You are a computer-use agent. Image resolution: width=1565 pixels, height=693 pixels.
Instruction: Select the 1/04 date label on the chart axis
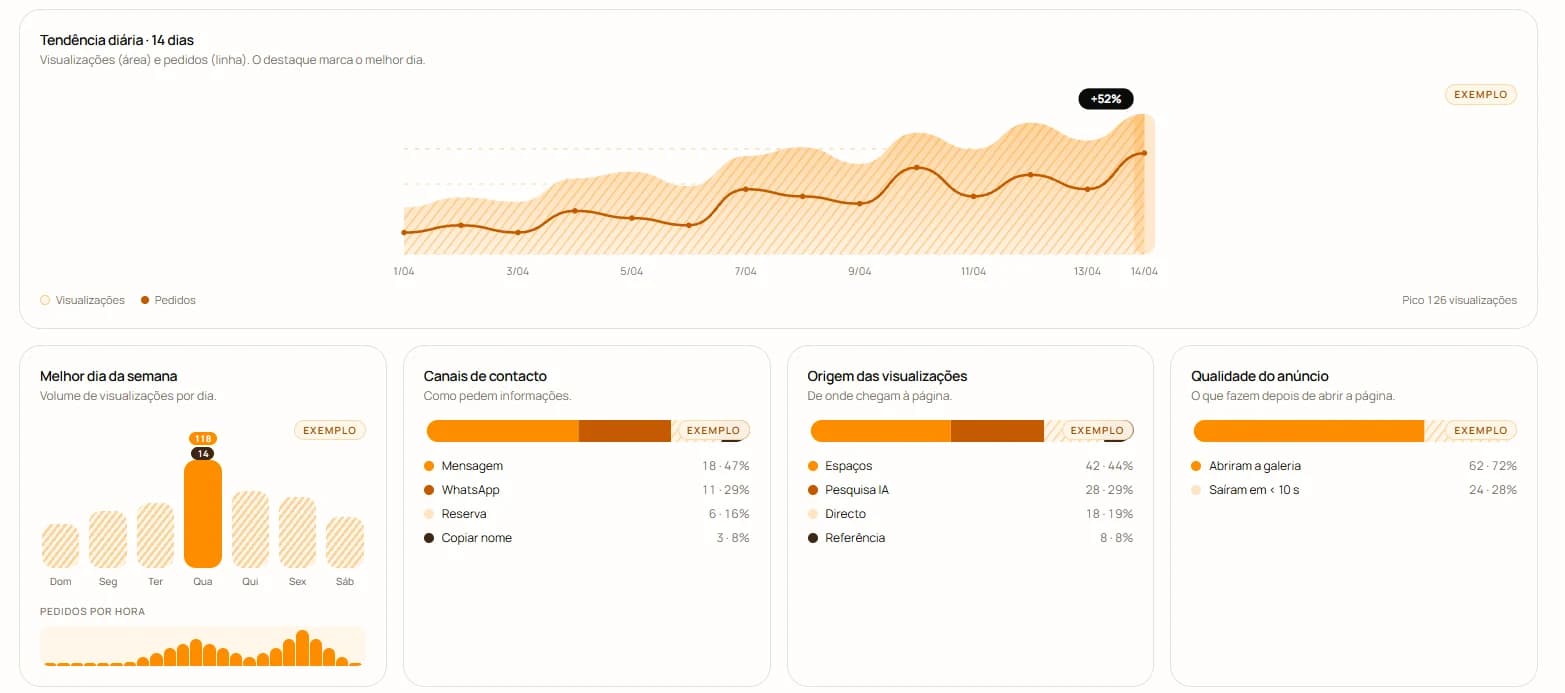404,272
